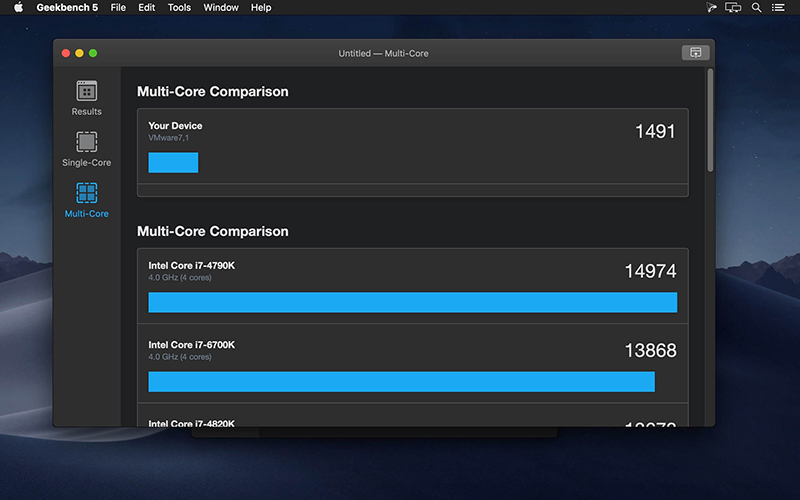Click the 1491 score value

click(655, 132)
